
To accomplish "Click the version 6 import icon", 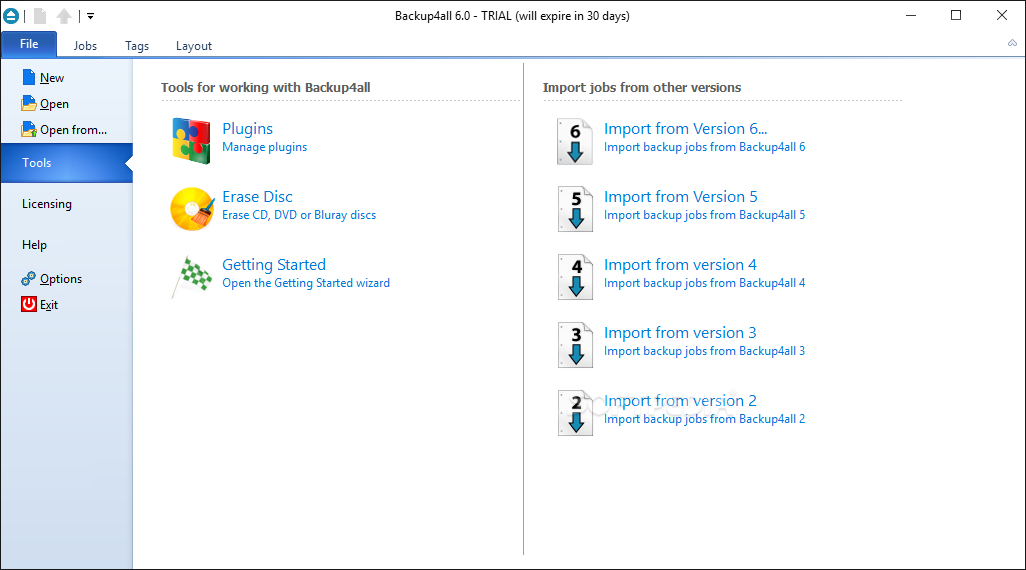I will coord(575,141).
